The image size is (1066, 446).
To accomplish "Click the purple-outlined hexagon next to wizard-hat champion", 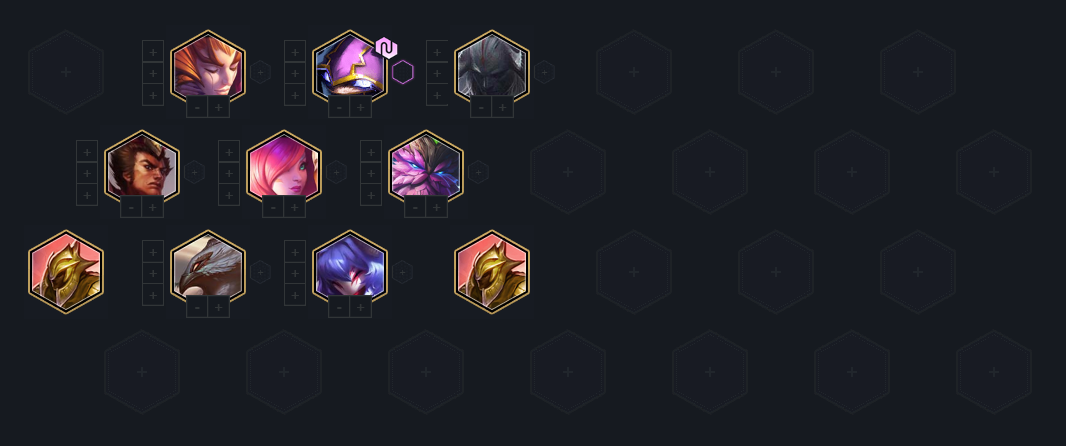I will point(402,72).
